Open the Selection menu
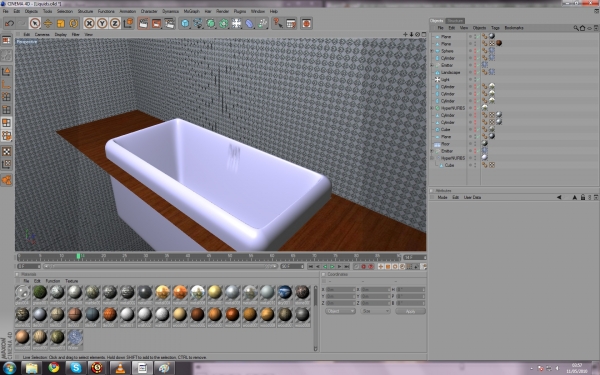The width and height of the screenshot is (600, 375). tap(65, 11)
